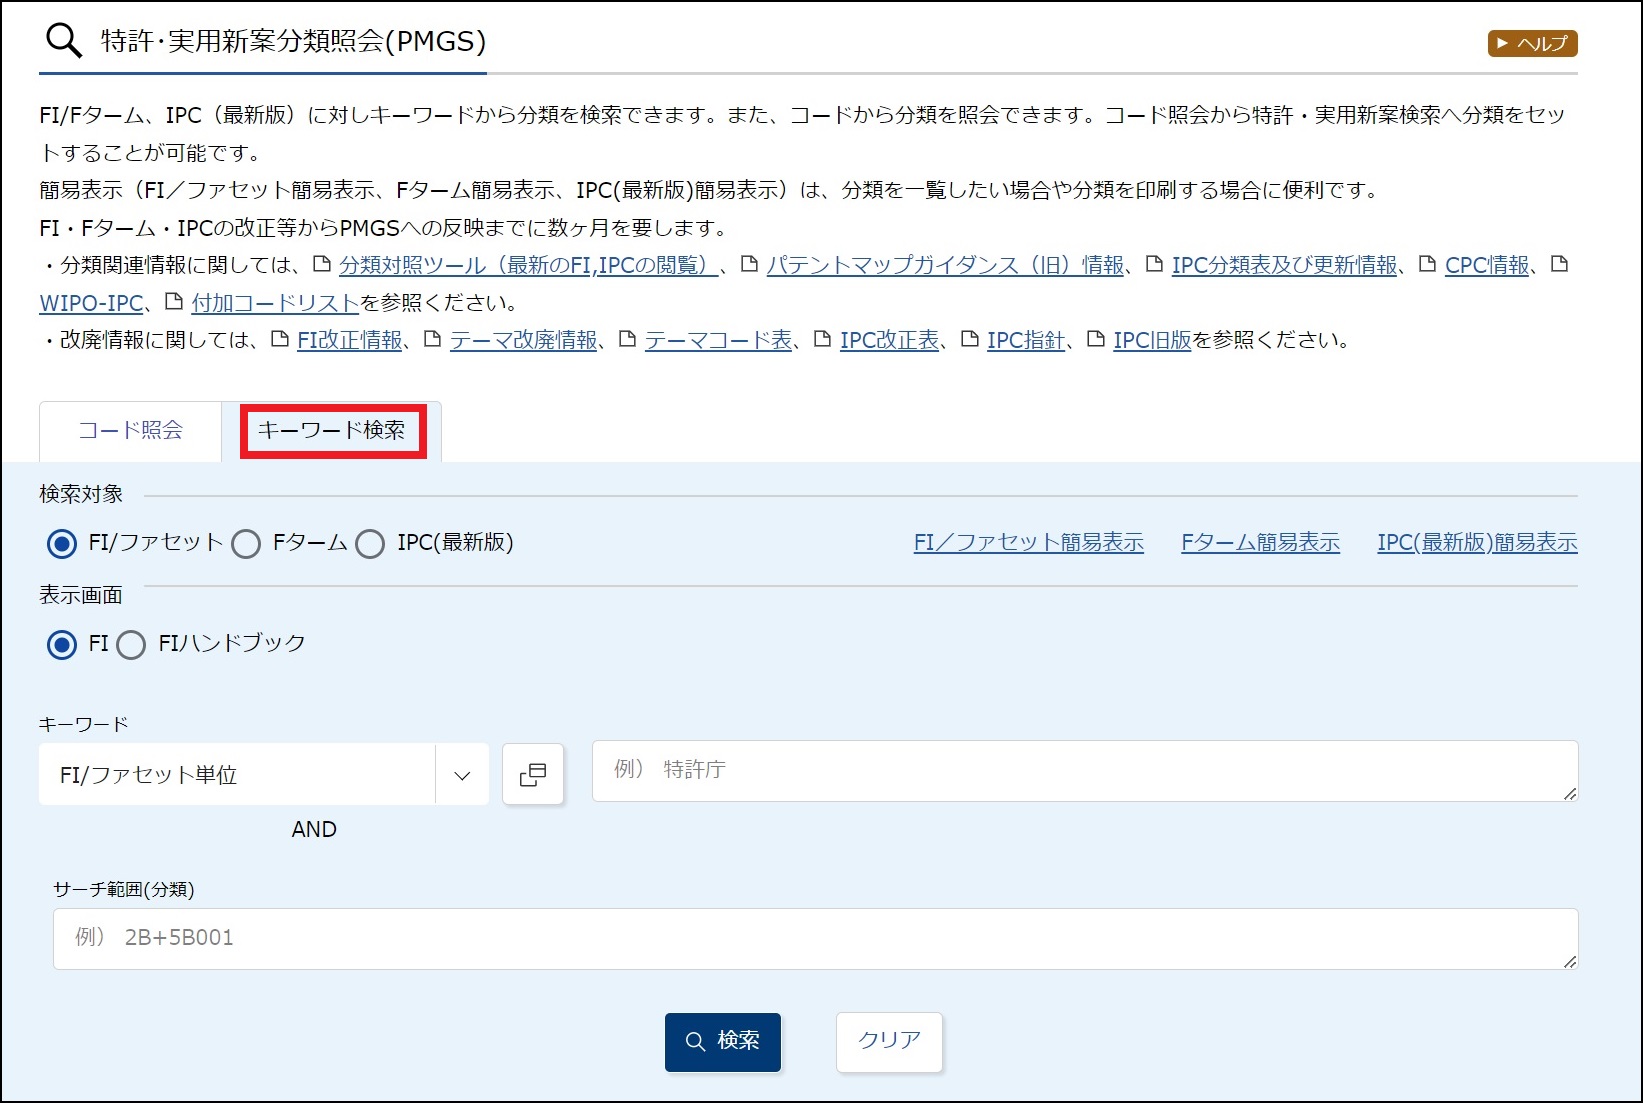
Task: Click the document icon before 付加コードリスト
Action: [174, 302]
